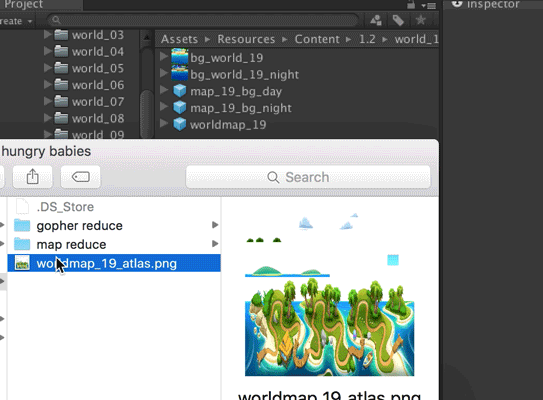Click the worldmap atlas preview image
Viewport: 543px width, 400px height.
click(x=329, y=294)
